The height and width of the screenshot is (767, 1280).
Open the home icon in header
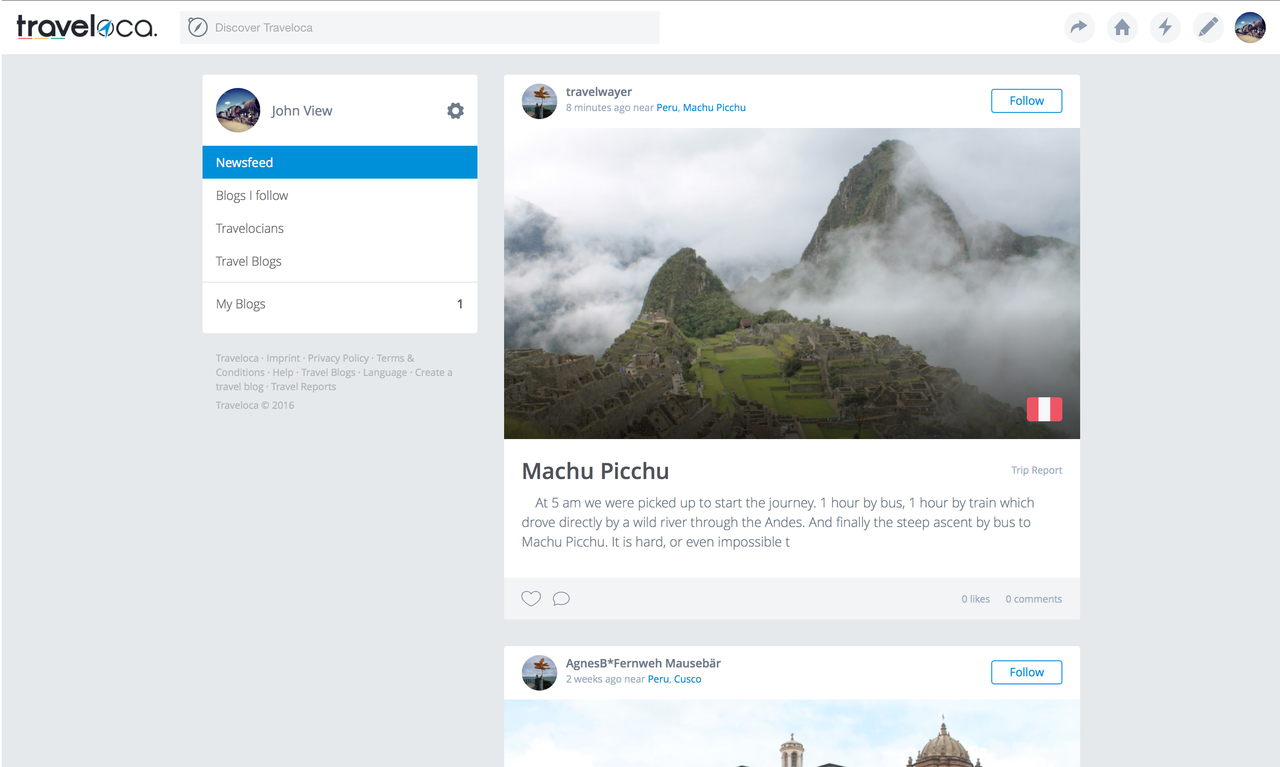pos(1122,27)
